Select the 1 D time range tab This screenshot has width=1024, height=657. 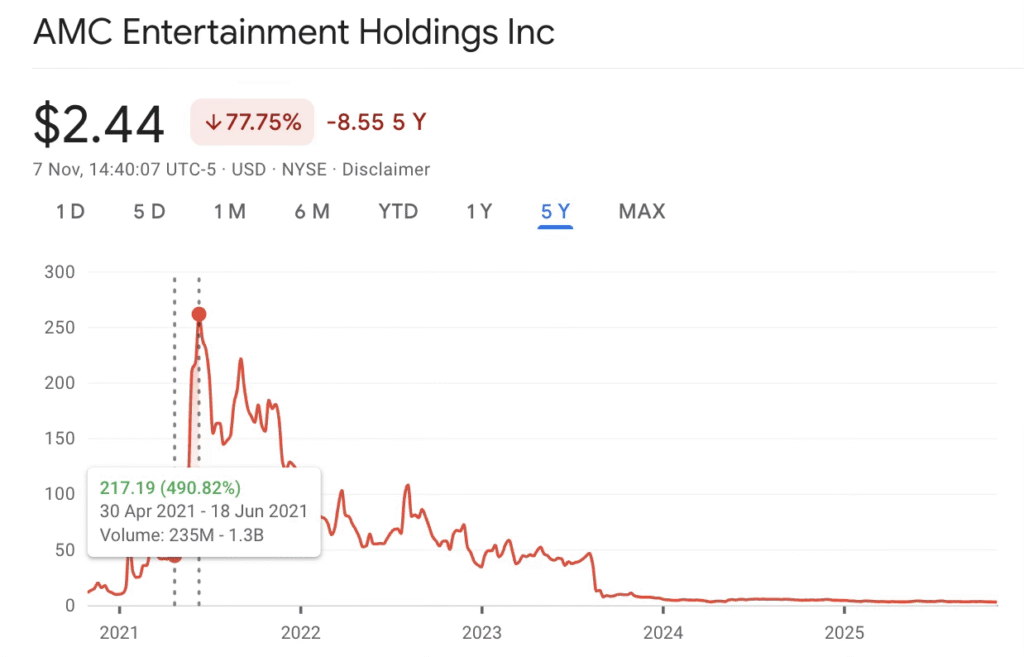point(70,211)
